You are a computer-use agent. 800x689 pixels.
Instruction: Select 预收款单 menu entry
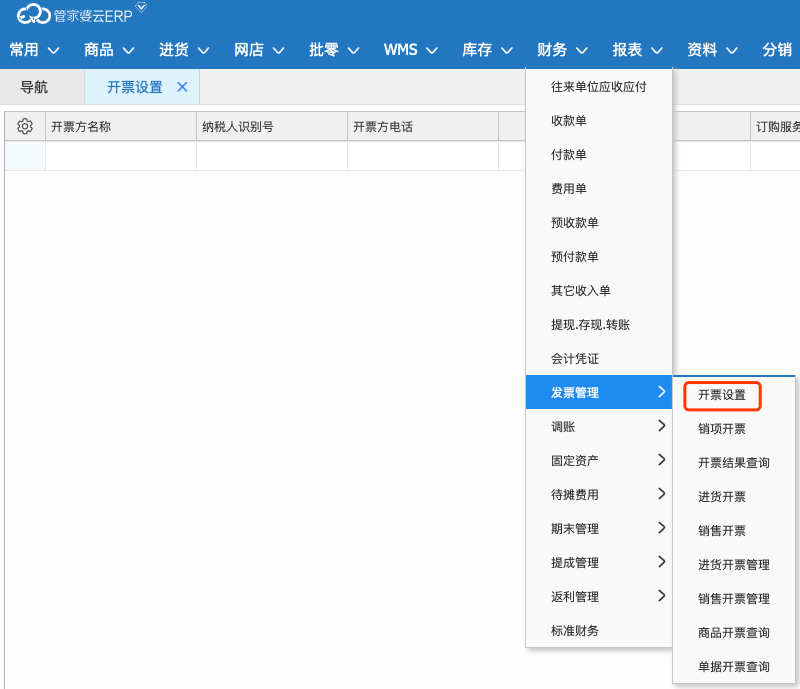[598, 223]
